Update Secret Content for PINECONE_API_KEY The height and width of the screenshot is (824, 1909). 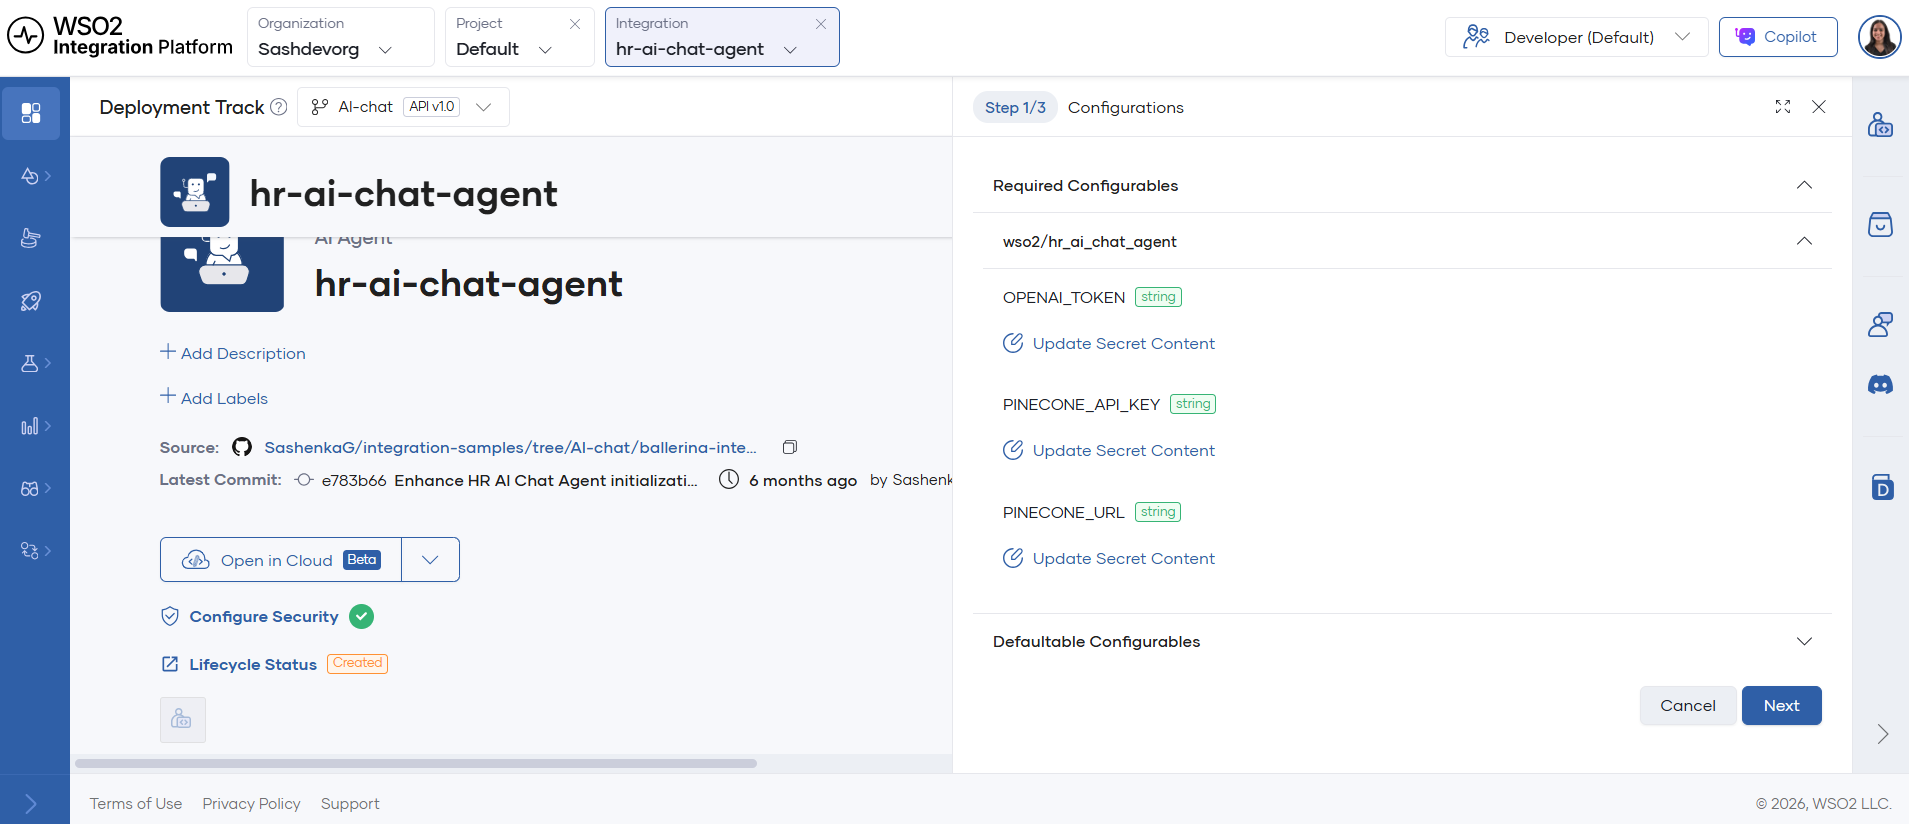coord(1109,450)
